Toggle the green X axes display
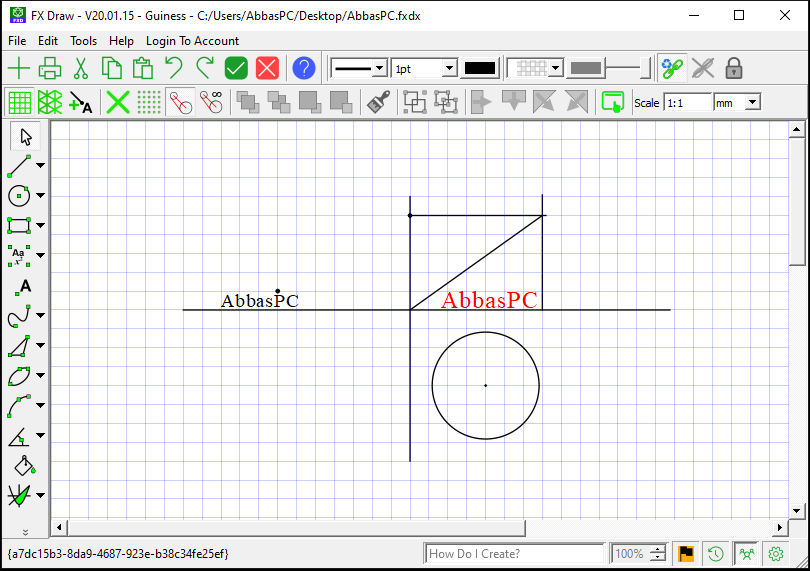Image resolution: width=810 pixels, height=571 pixels. point(118,102)
